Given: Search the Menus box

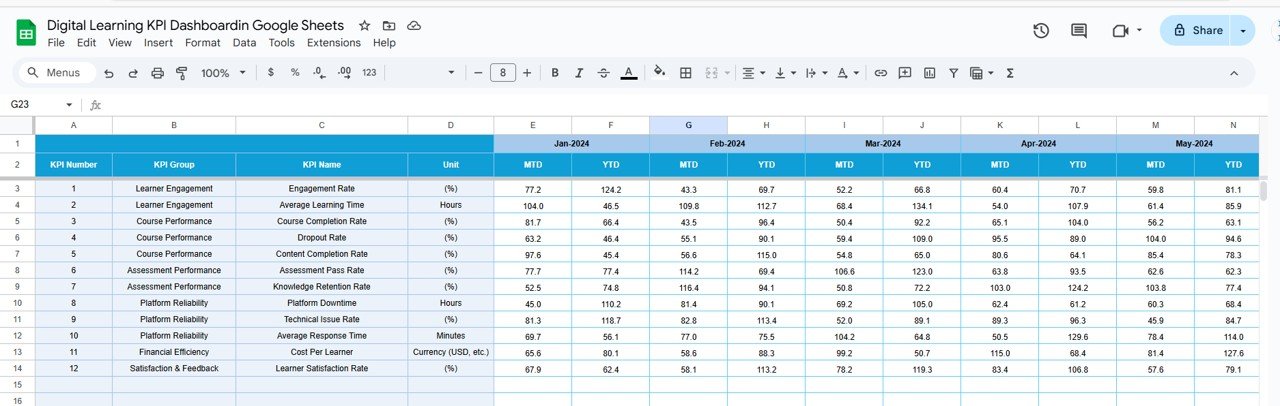Looking at the screenshot, I should coord(58,73).
